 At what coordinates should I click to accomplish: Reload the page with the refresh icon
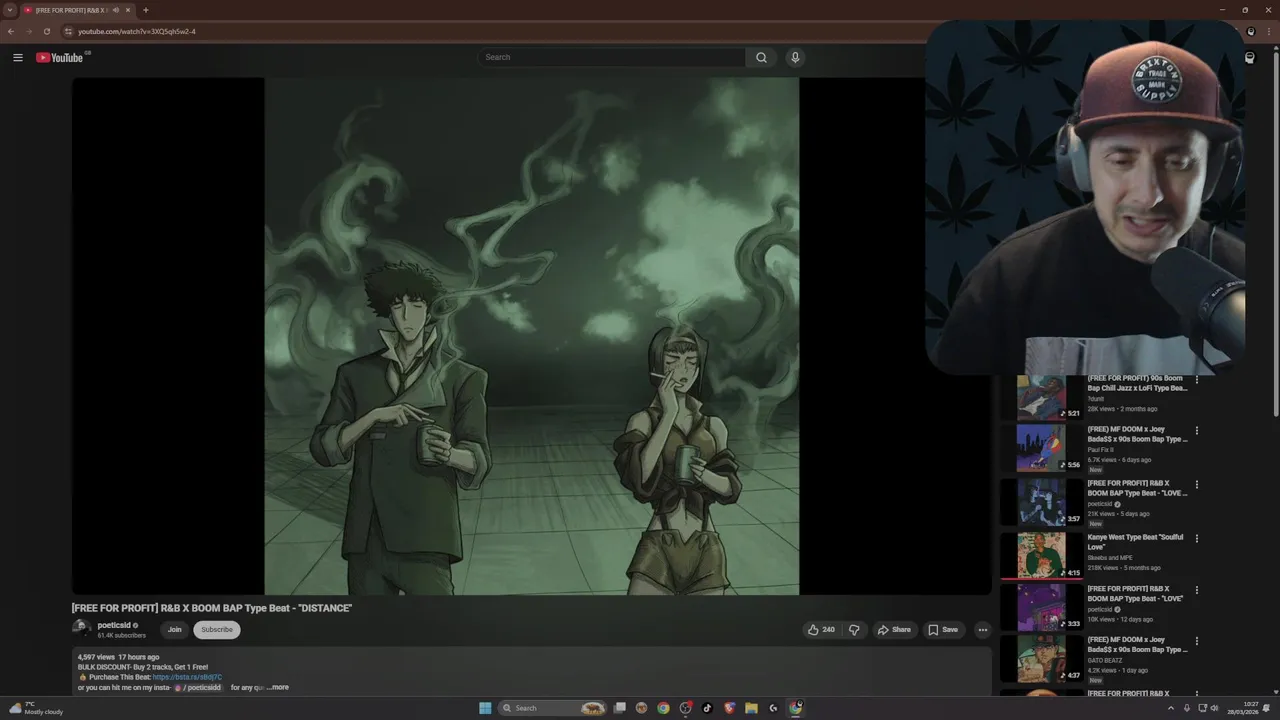[46, 31]
